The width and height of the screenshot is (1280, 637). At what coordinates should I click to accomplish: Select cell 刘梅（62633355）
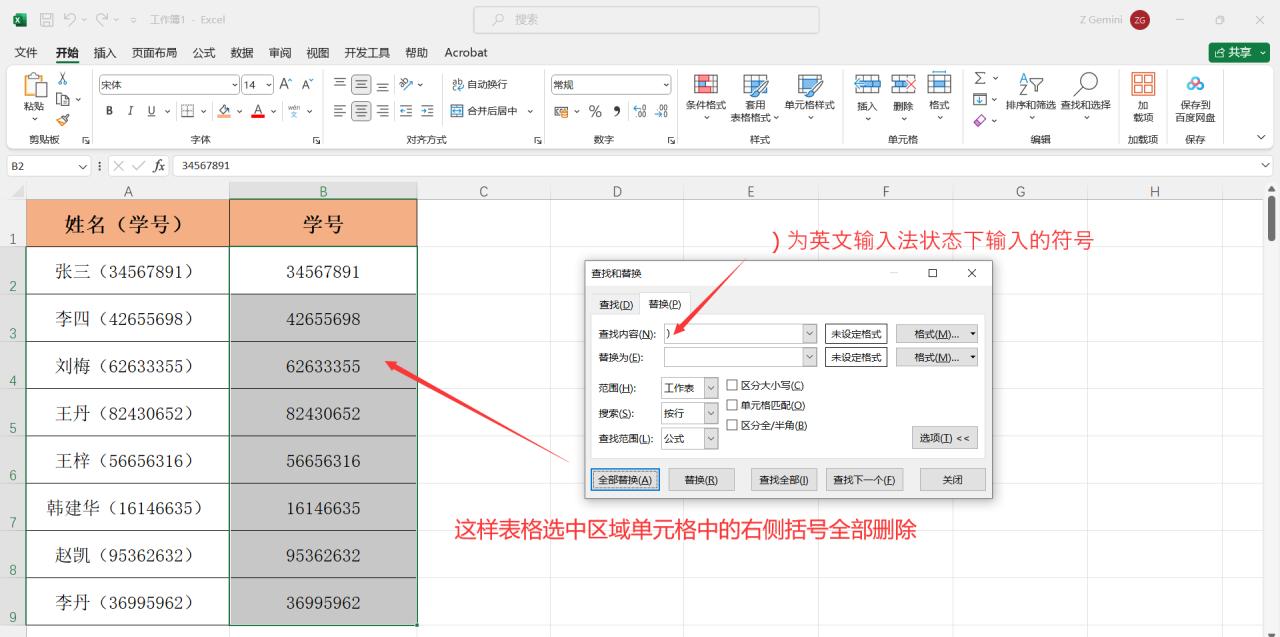coord(127,366)
